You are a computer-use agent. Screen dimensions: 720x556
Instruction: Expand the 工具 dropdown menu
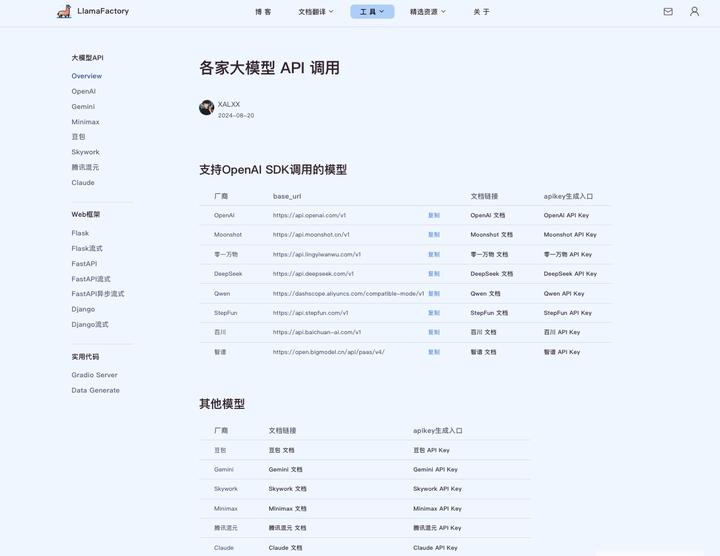click(x=372, y=12)
